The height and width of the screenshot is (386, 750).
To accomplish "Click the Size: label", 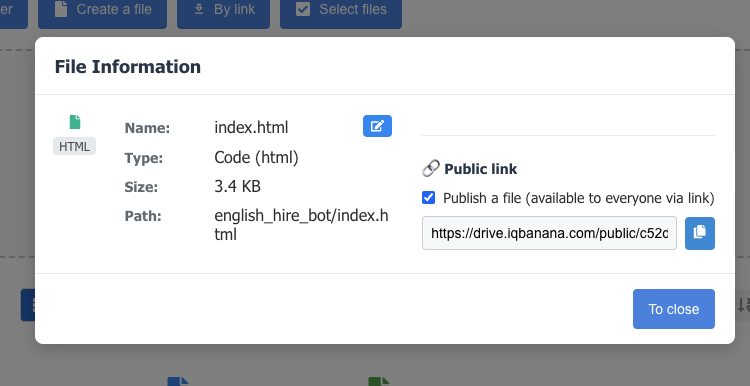I will point(141,187).
